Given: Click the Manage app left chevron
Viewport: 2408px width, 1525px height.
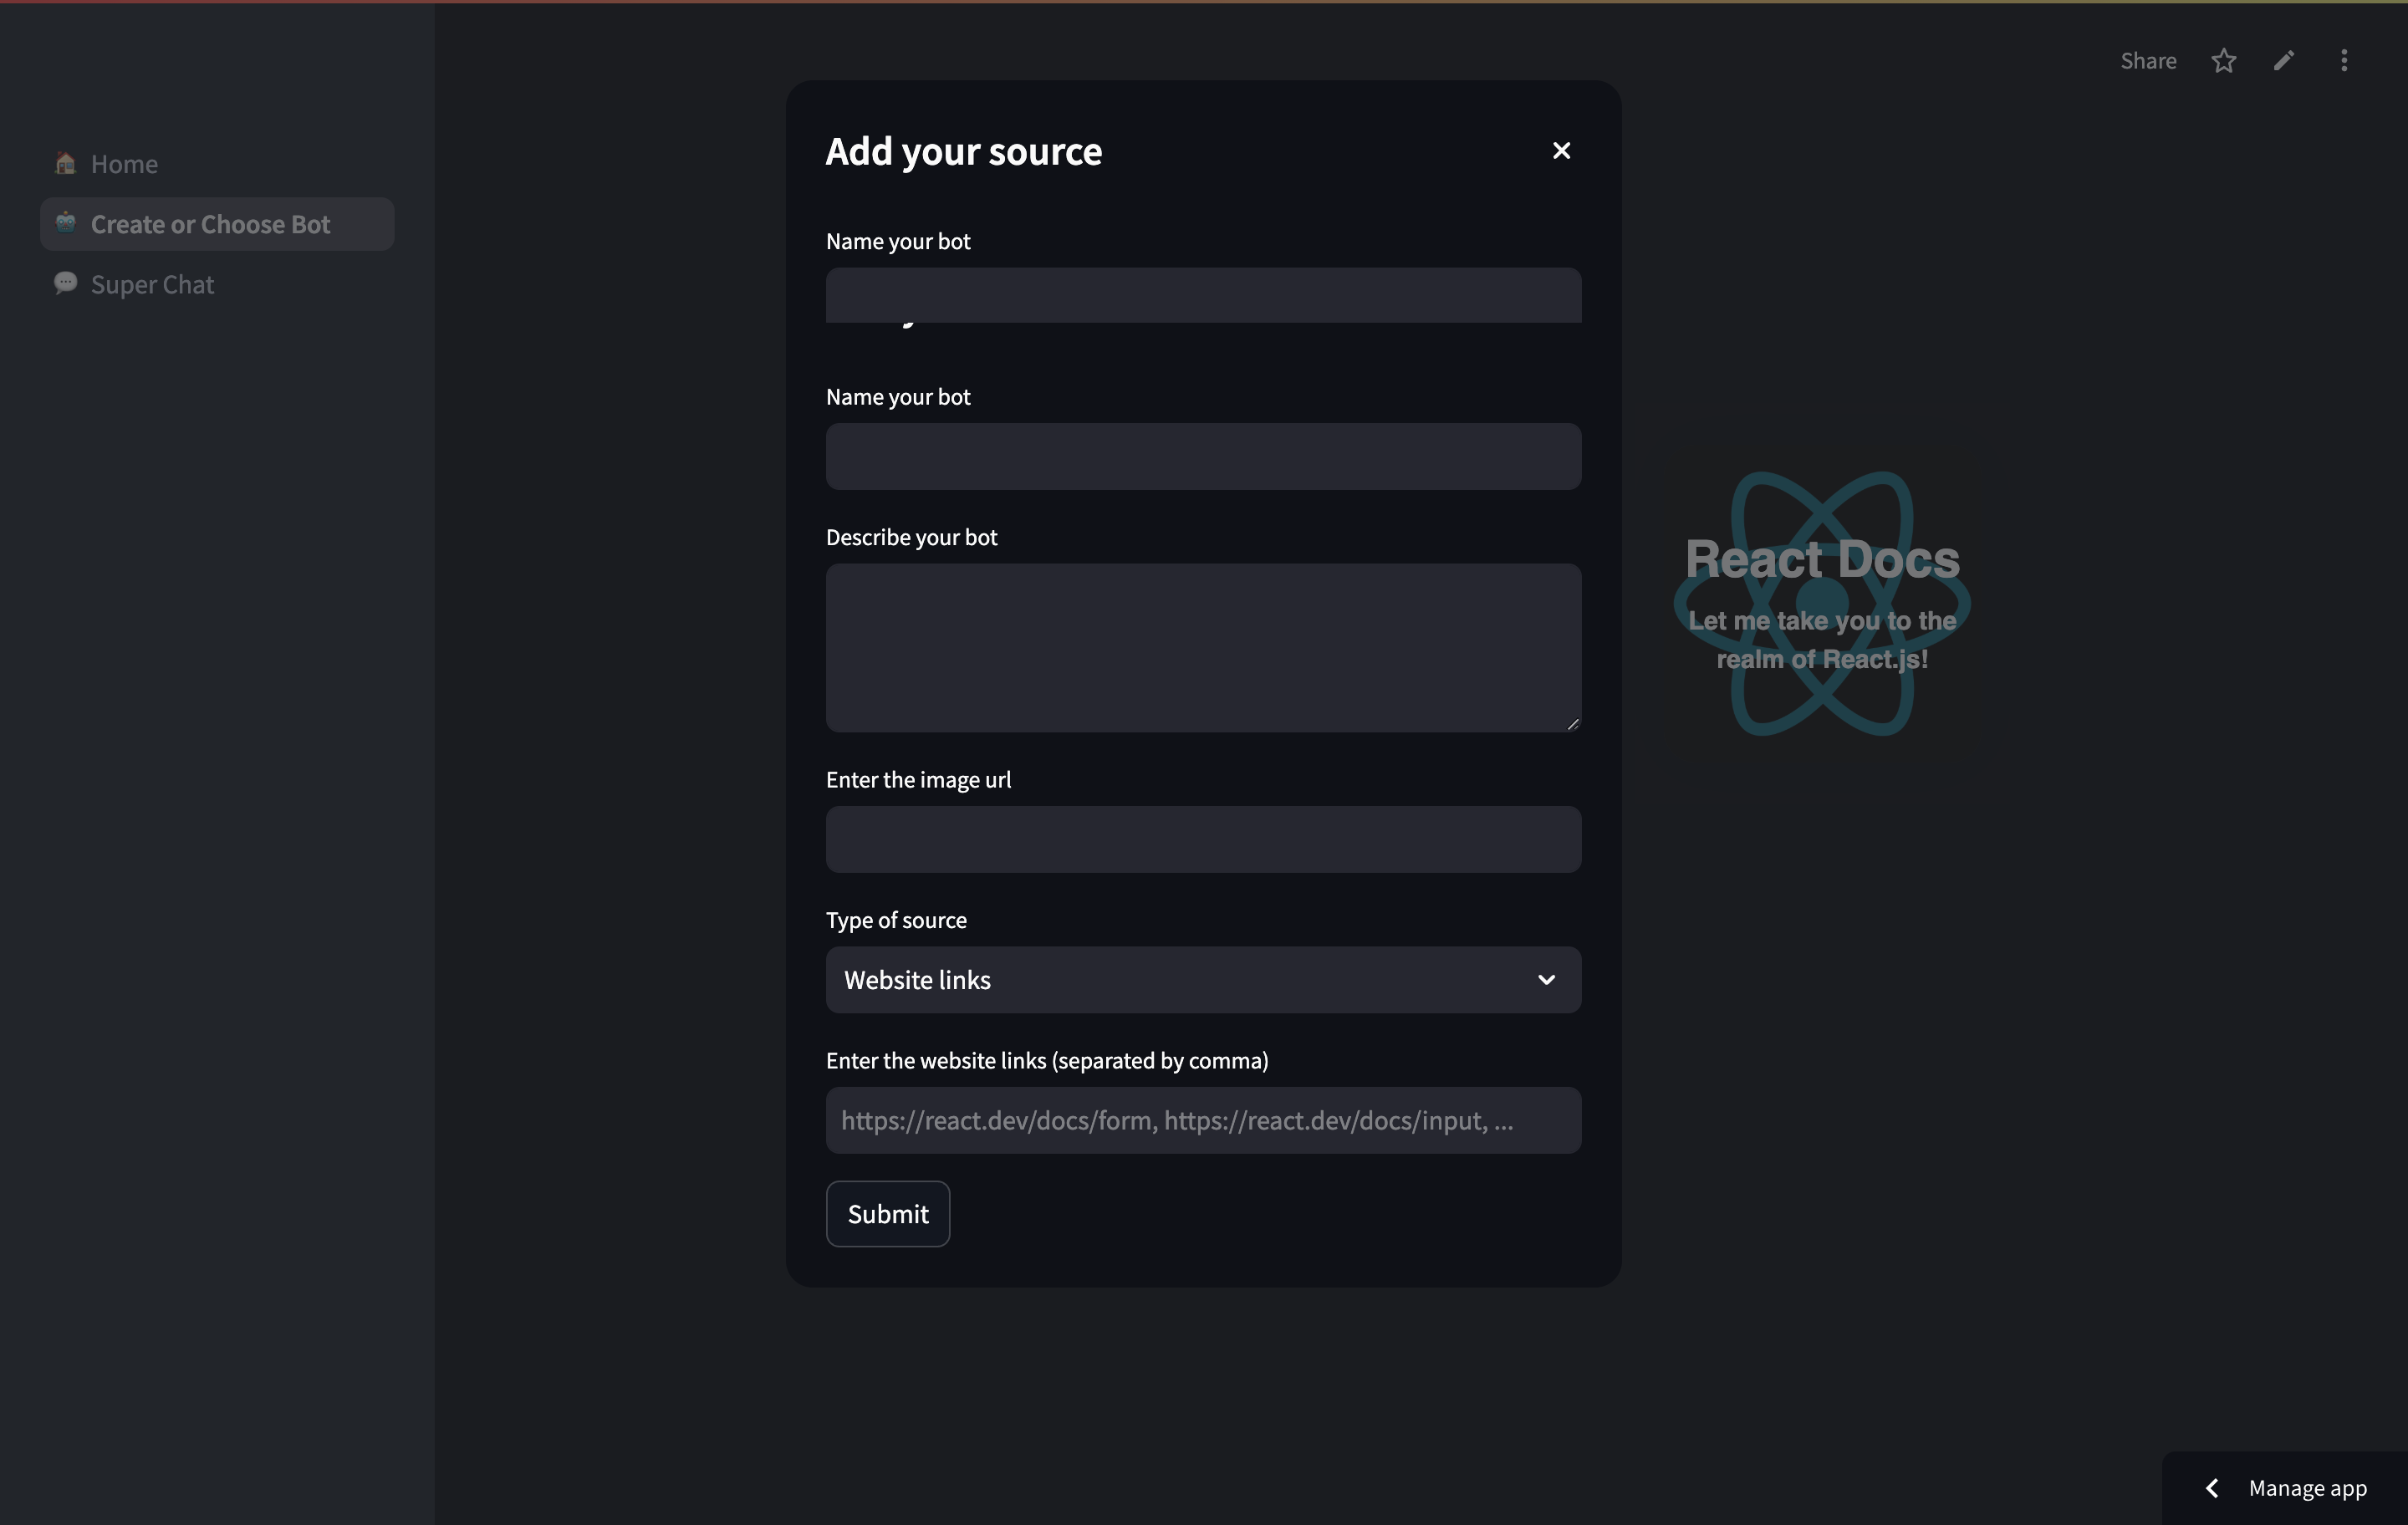Looking at the screenshot, I should click(2213, 1488).
